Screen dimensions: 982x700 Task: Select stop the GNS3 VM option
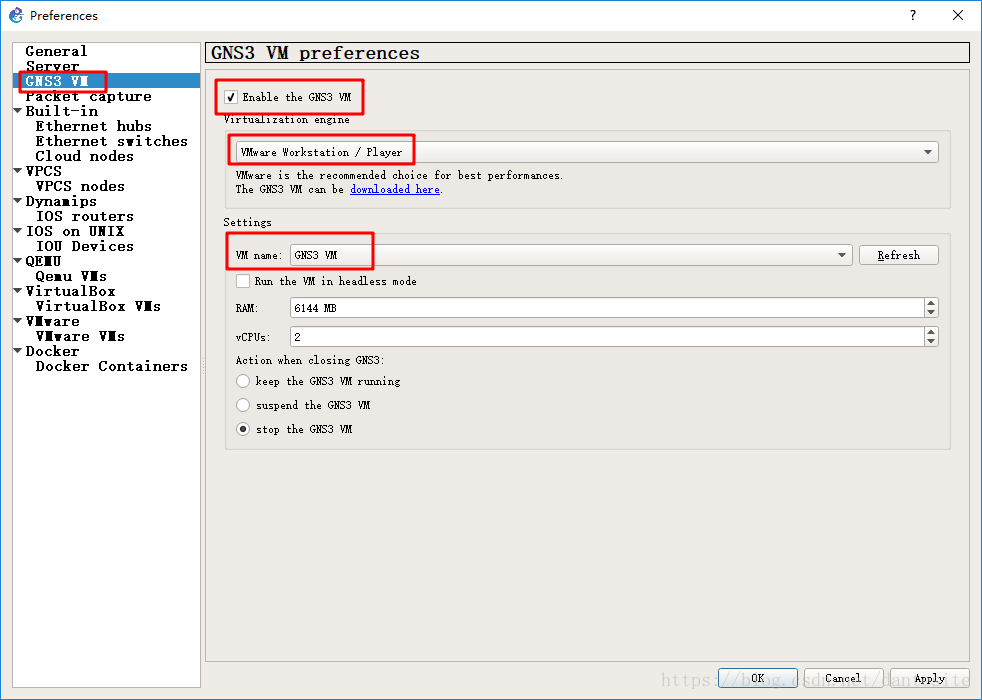pos(243,429)
